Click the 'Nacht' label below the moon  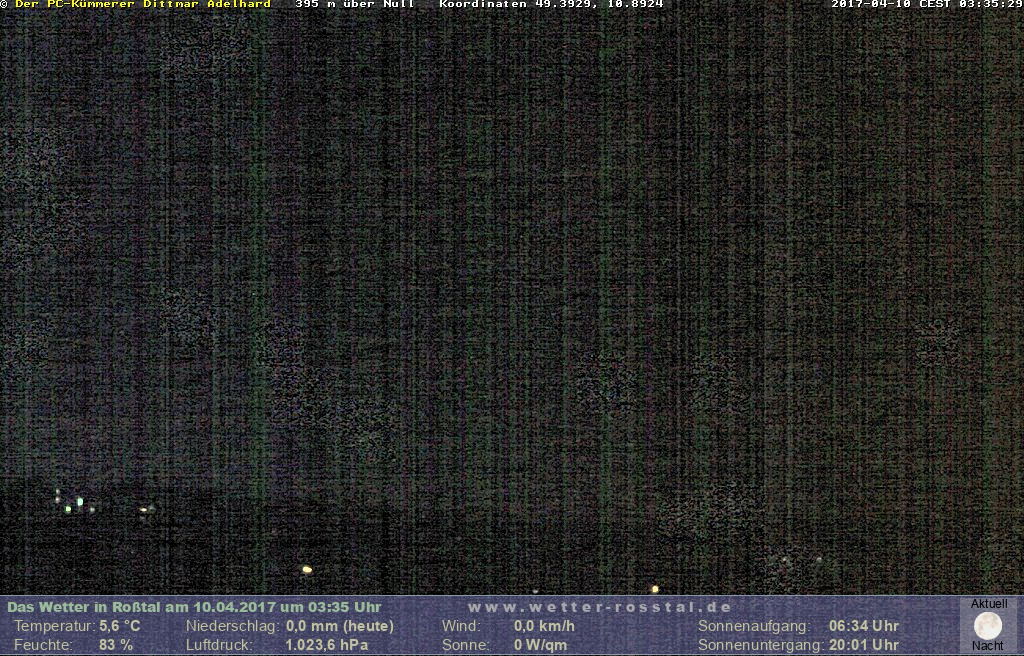(988, 646)
